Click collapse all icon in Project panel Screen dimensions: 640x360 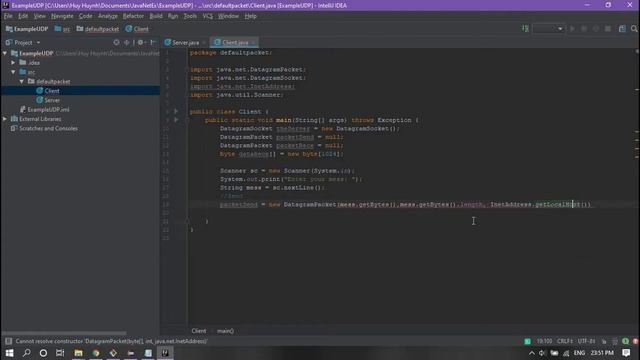[127, 42]
